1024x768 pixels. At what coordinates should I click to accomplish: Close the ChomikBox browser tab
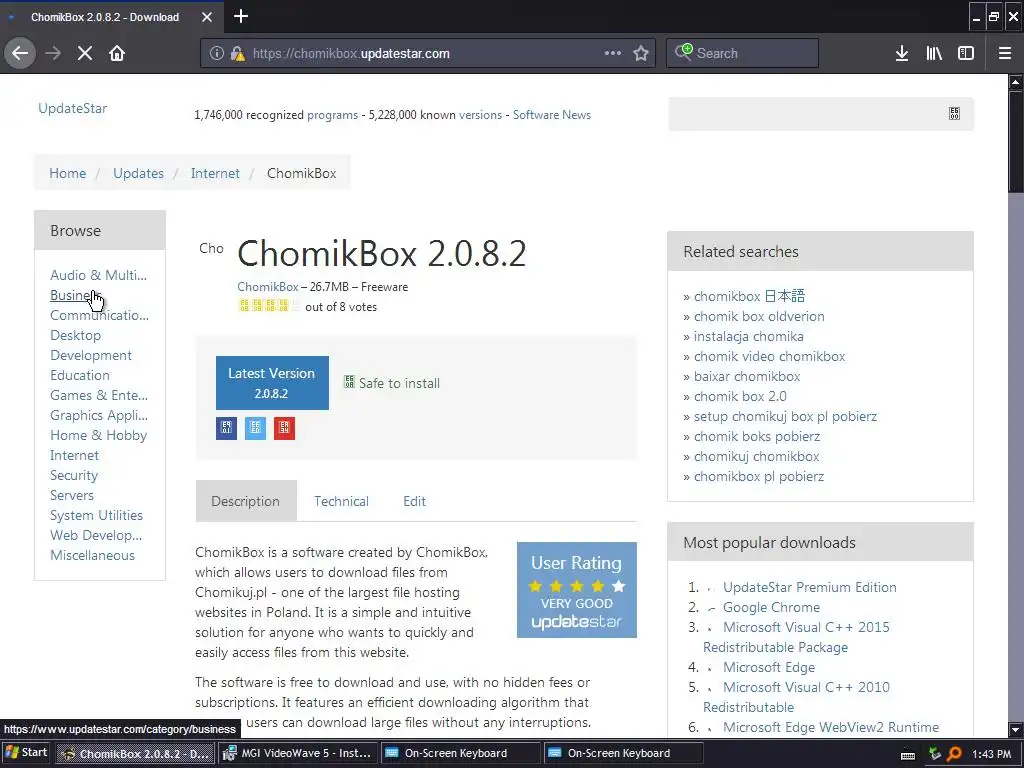point(206,17)
